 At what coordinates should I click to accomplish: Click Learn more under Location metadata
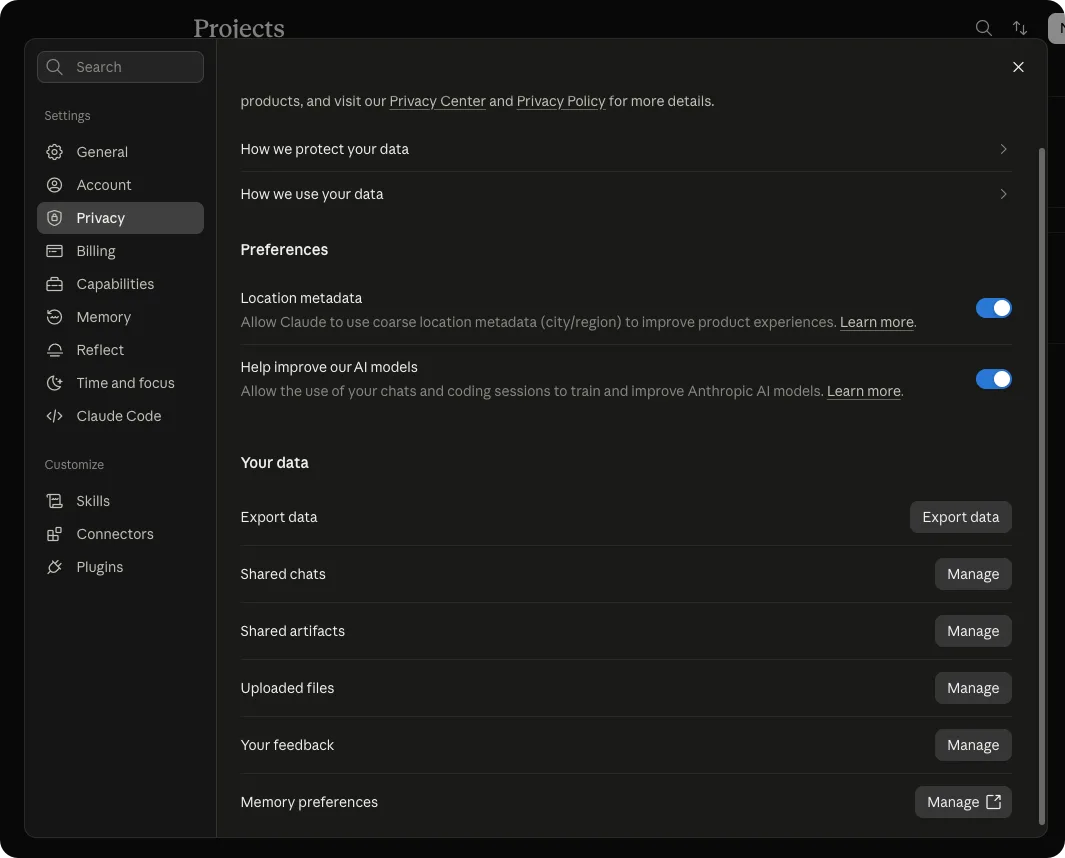coord(877,322)
